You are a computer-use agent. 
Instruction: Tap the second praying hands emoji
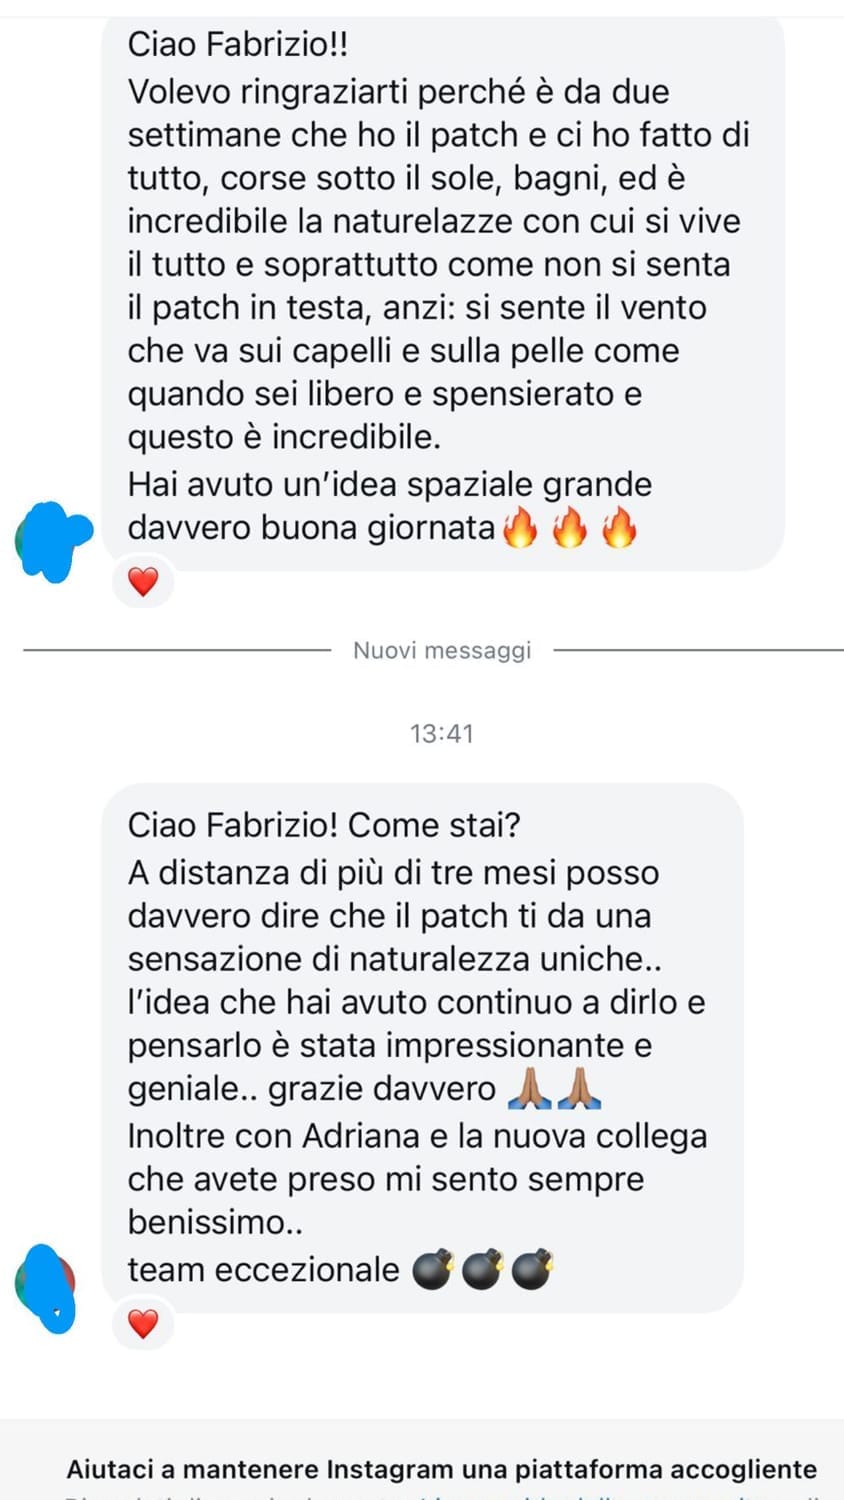(x=579, y=1089)
